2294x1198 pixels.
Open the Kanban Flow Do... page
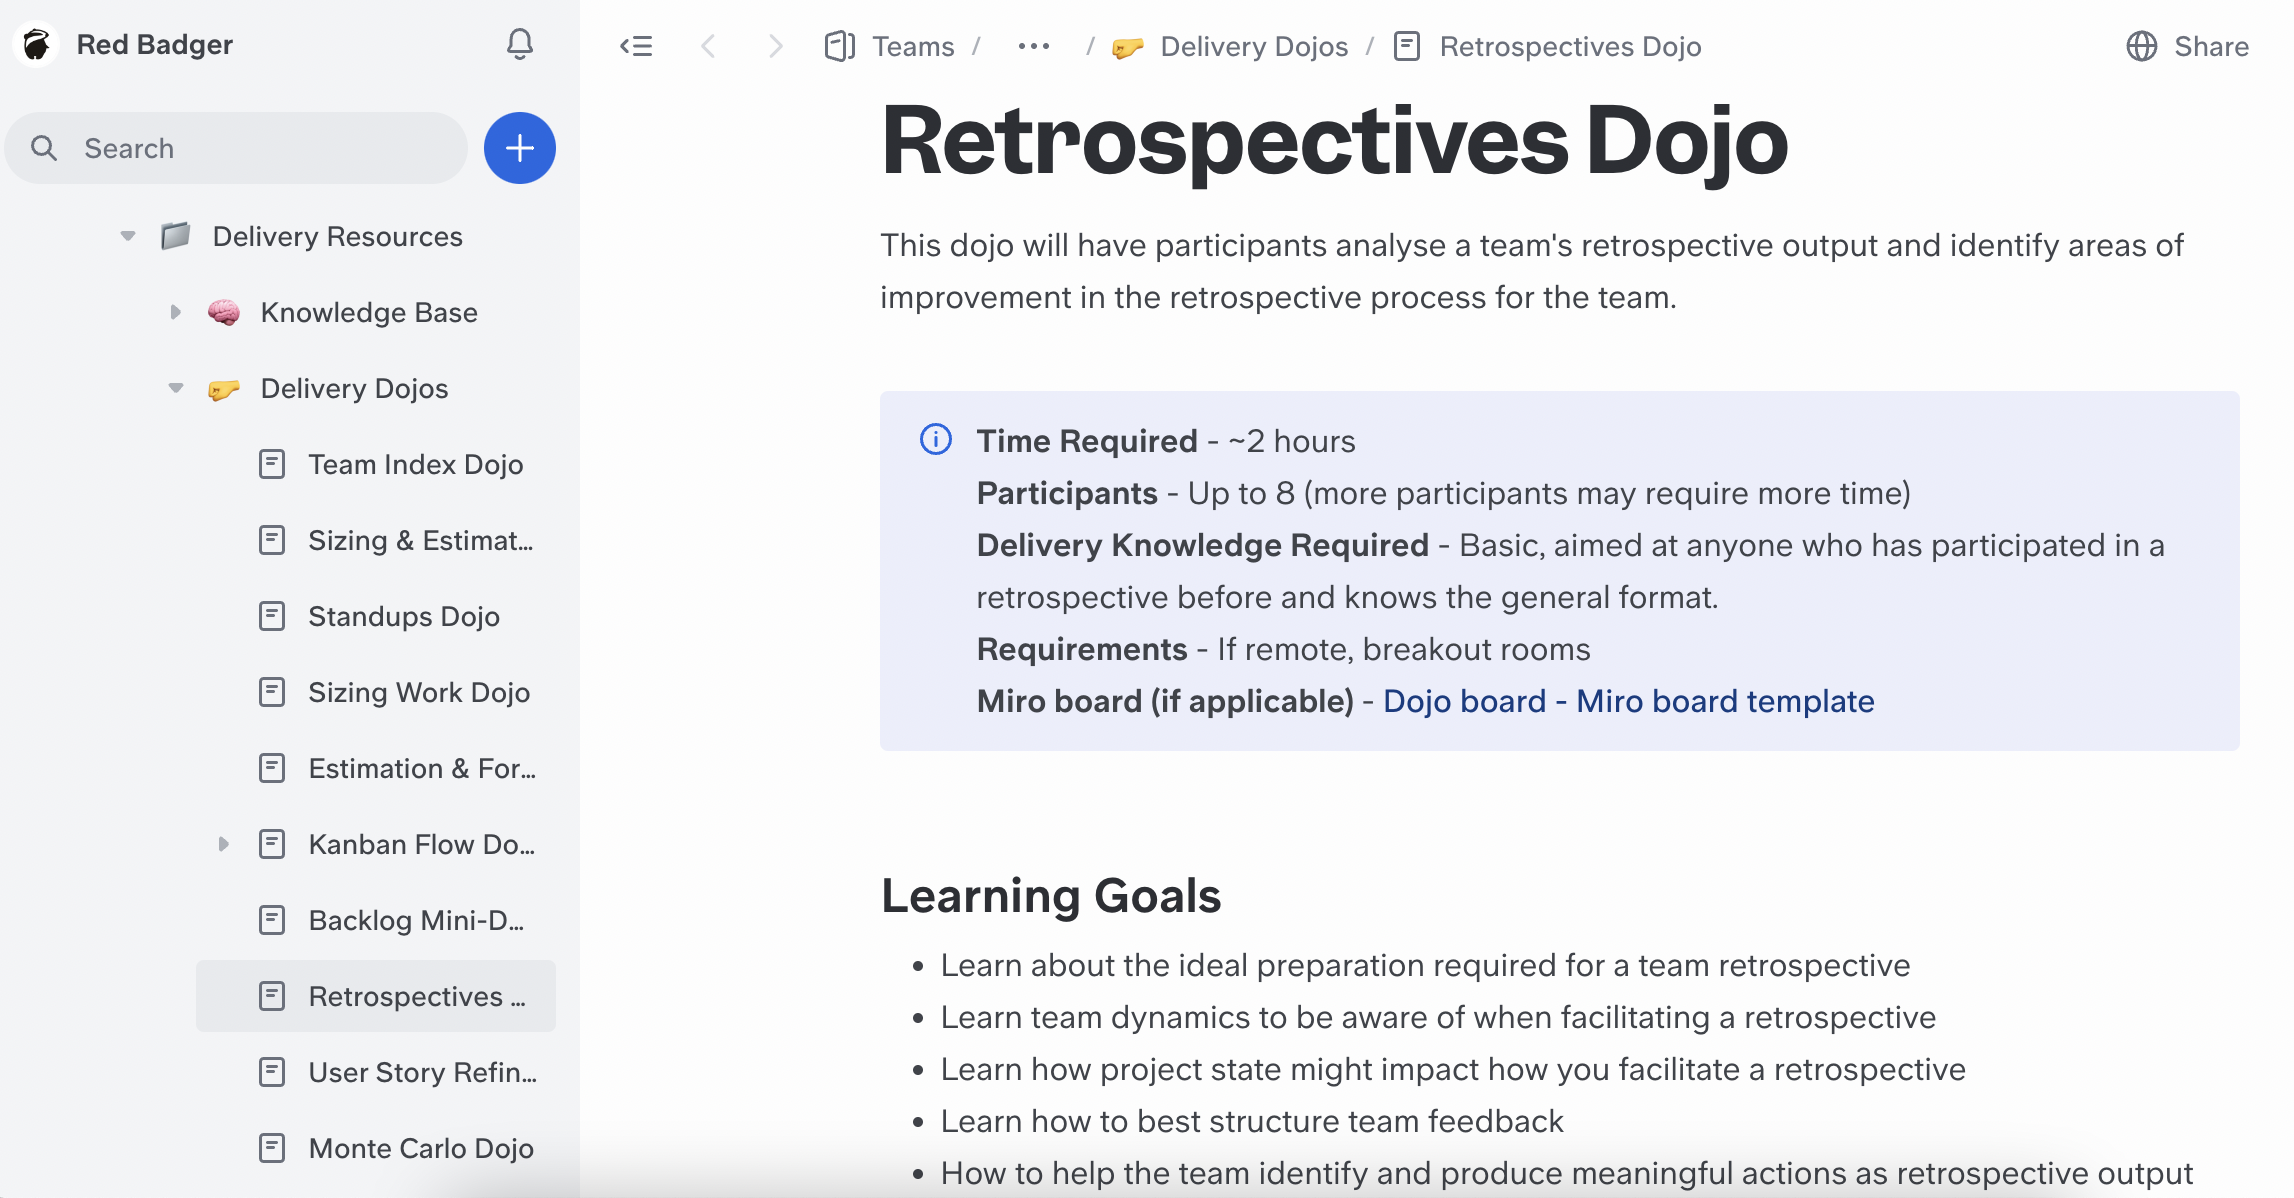(422, 844)
